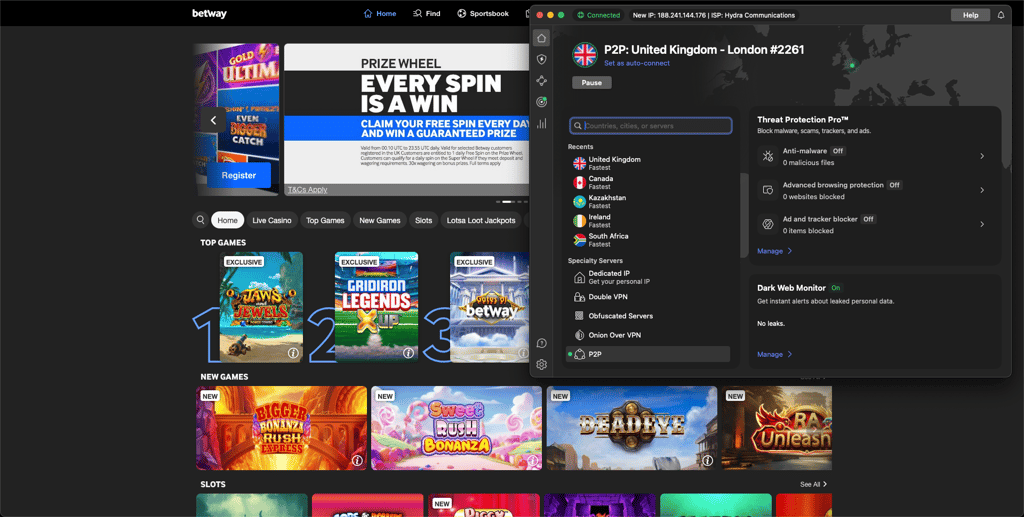Toggle Ad and tracker blocker Off badge

[868, 219]
